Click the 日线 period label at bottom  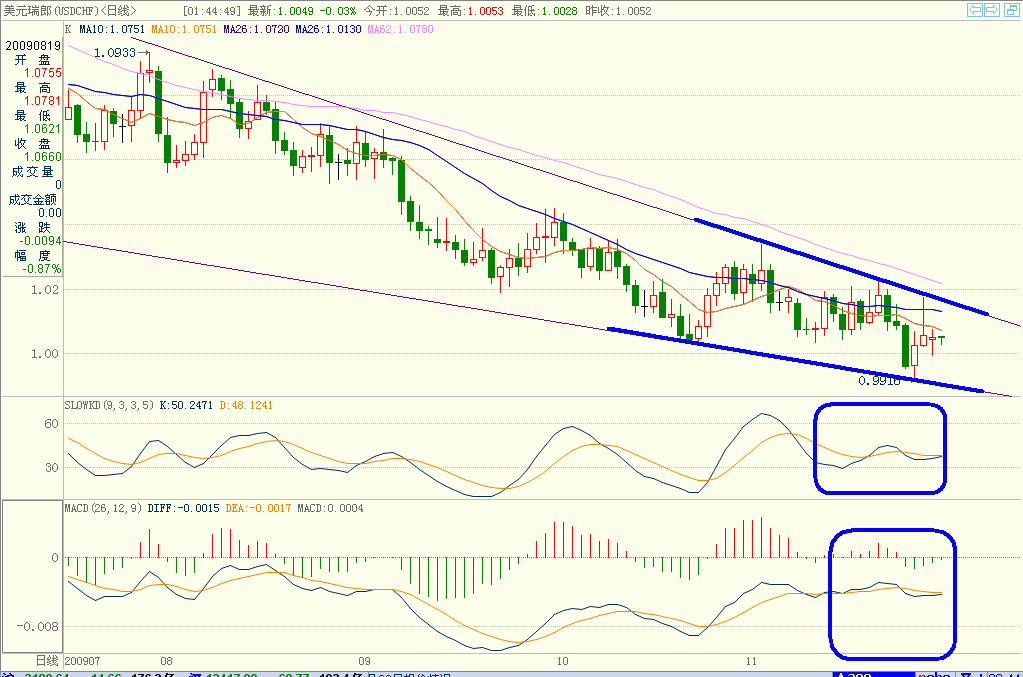tap(48, 661)
